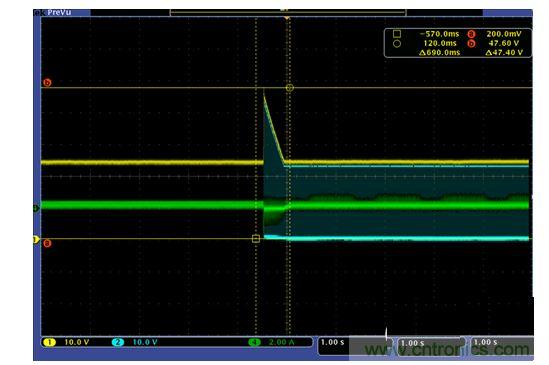The height and width of the screenshot is (365, 549).
Task: Click the record overview bar at top
Action: click(288, 13)
